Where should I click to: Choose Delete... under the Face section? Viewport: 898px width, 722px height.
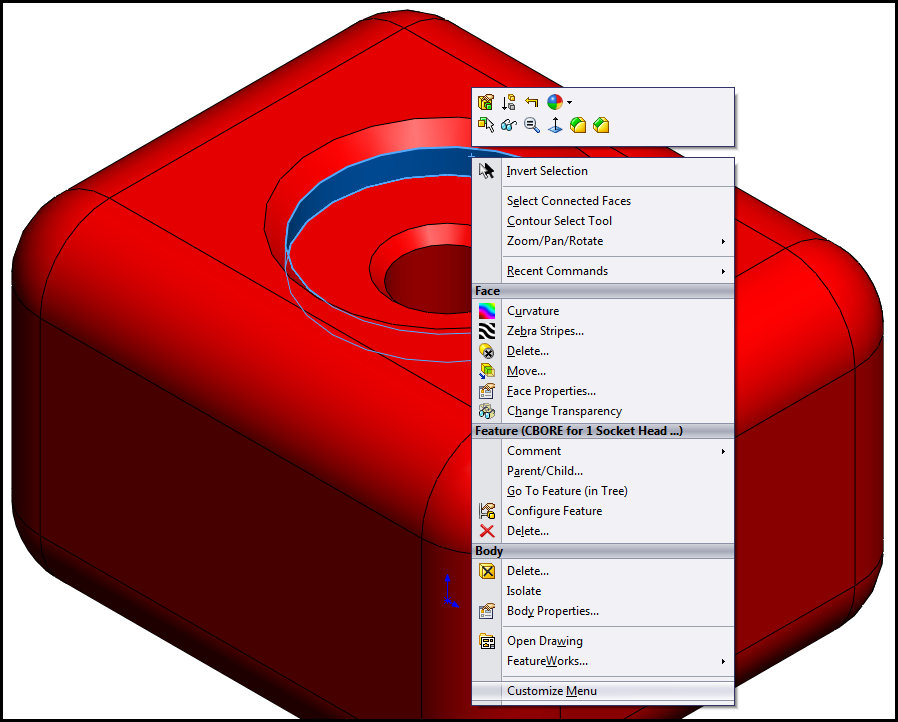[603, 351]
